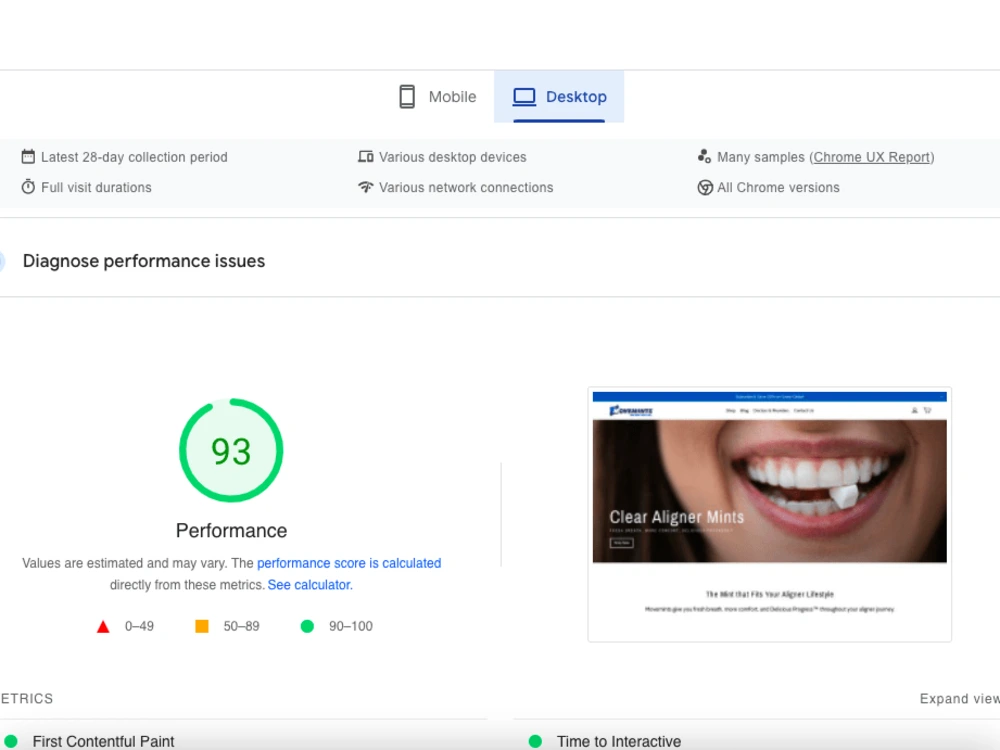The height and width of the screenshot is (750, 1000).
Task: Click green dot beside First Contentful Paint
Action: coord(11,741)
